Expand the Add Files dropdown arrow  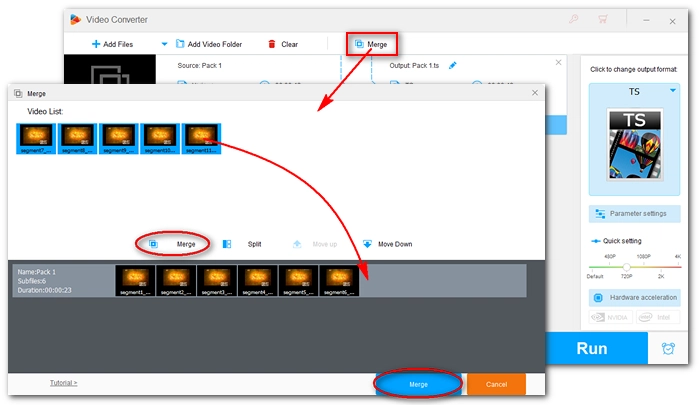[164, 44]
